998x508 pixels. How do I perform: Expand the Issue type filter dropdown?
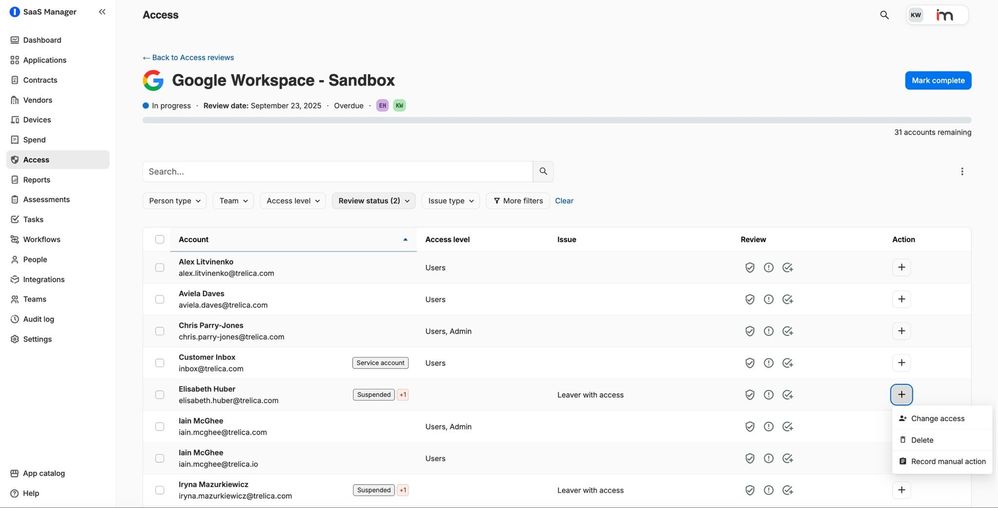(450, 201)
